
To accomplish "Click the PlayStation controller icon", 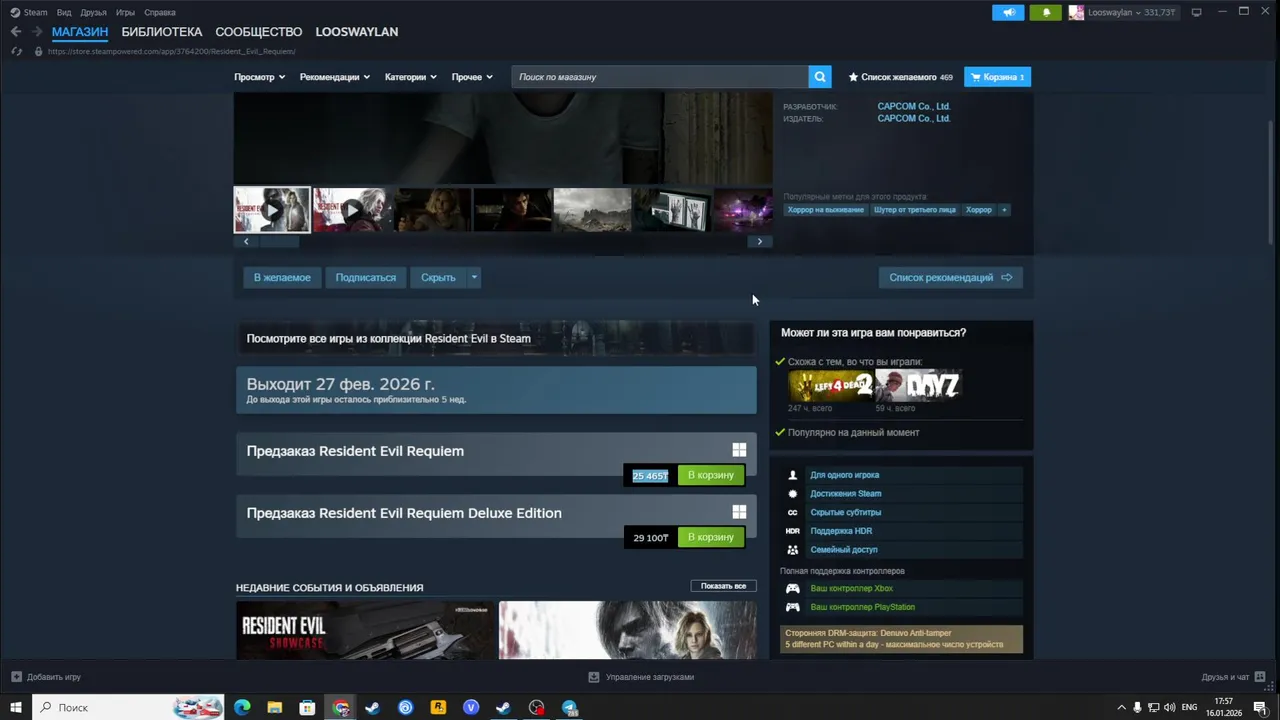I will tap(793, 607).
